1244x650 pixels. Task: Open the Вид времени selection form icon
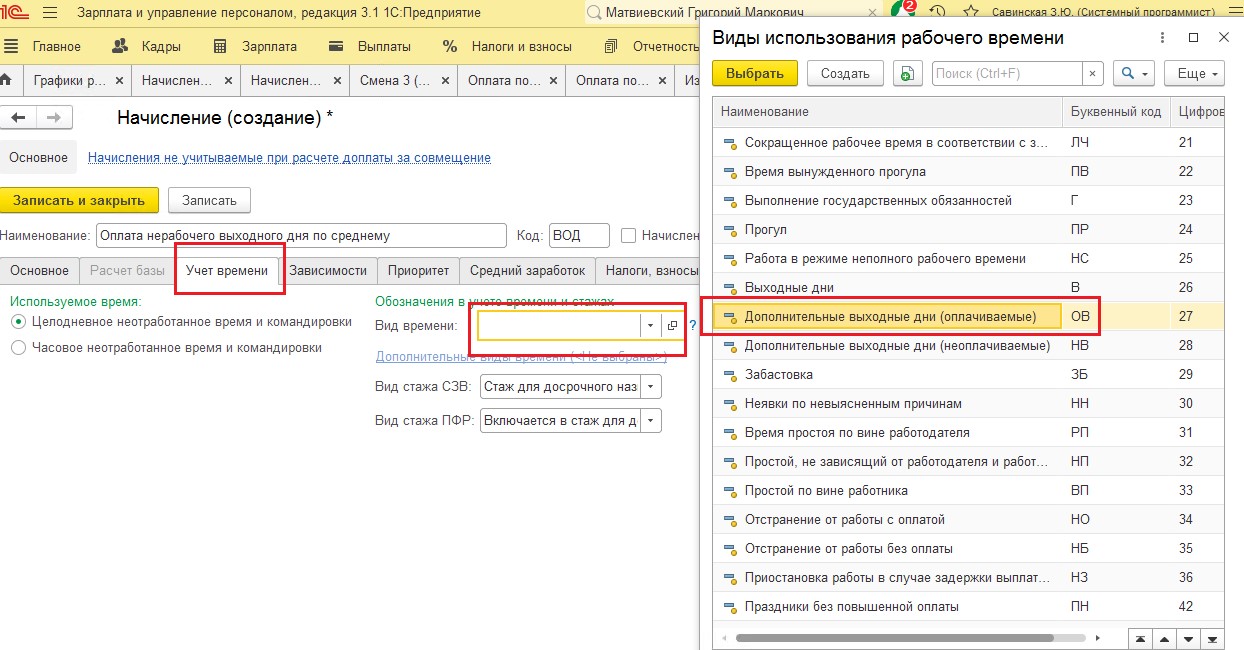672,326
